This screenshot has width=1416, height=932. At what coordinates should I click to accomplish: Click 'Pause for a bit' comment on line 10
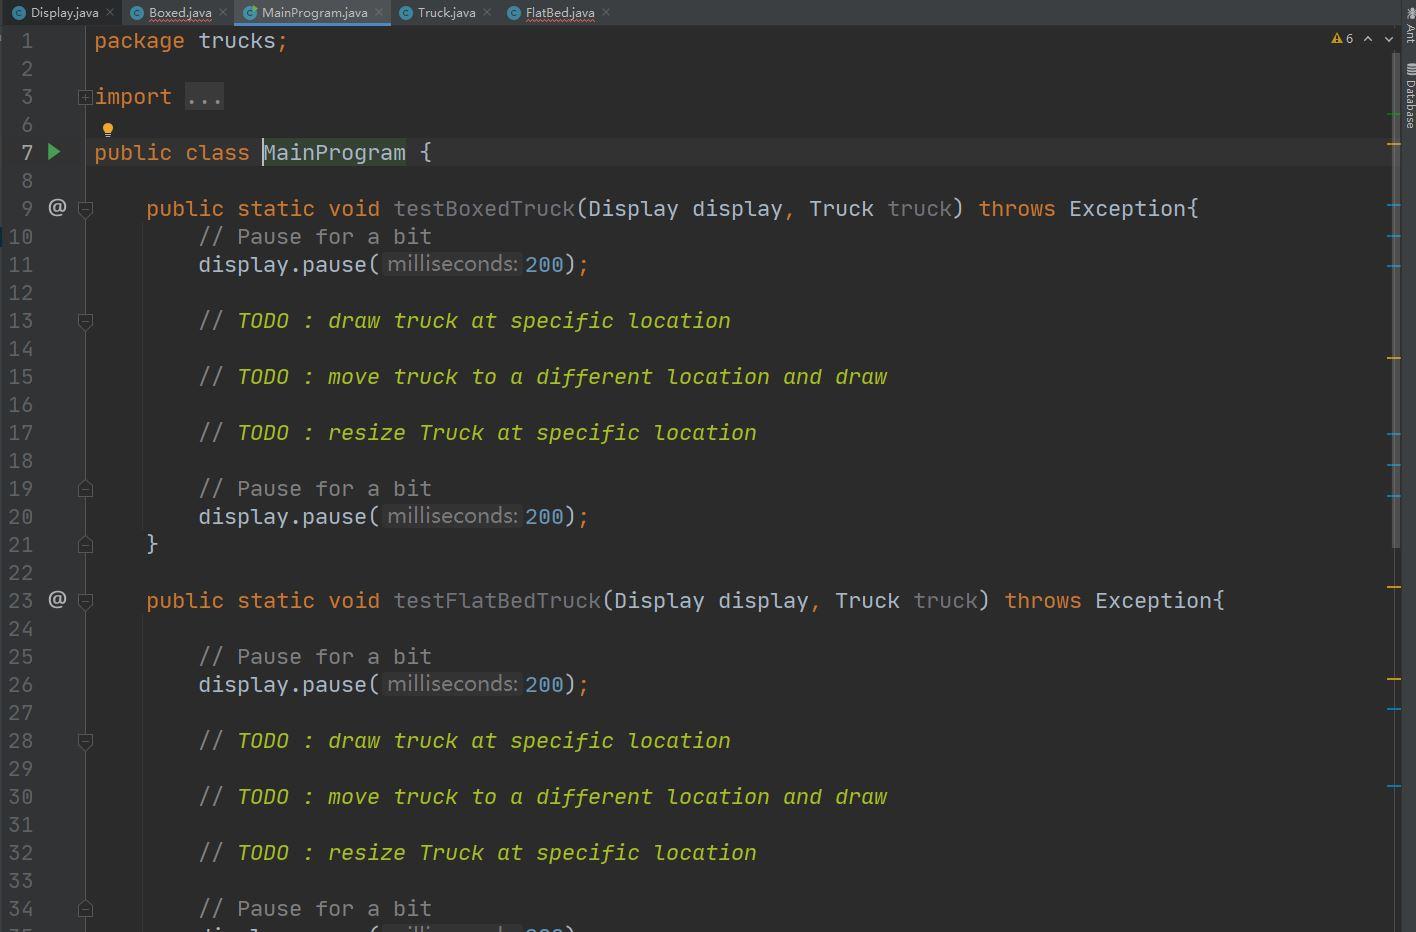315,236
